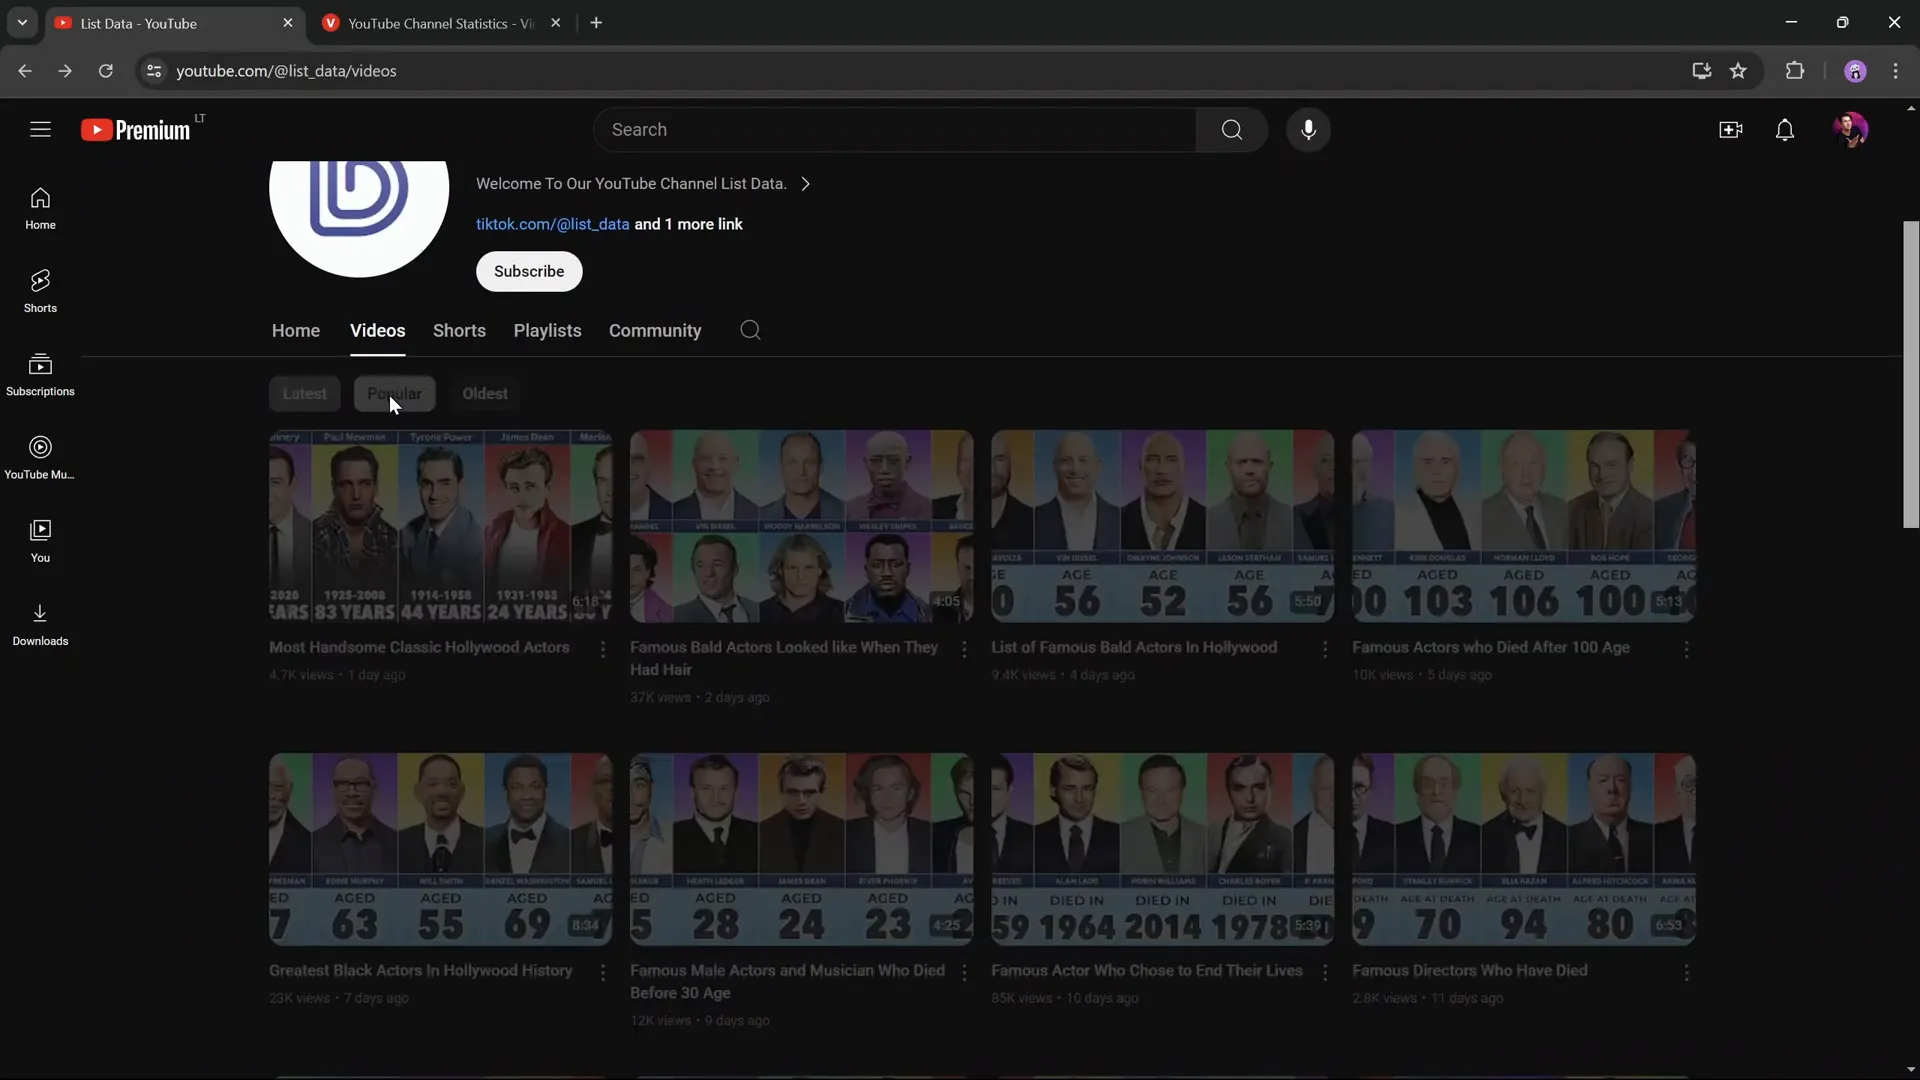
Task: Start a voice search with the microphone
Action: pos(1308,129)
